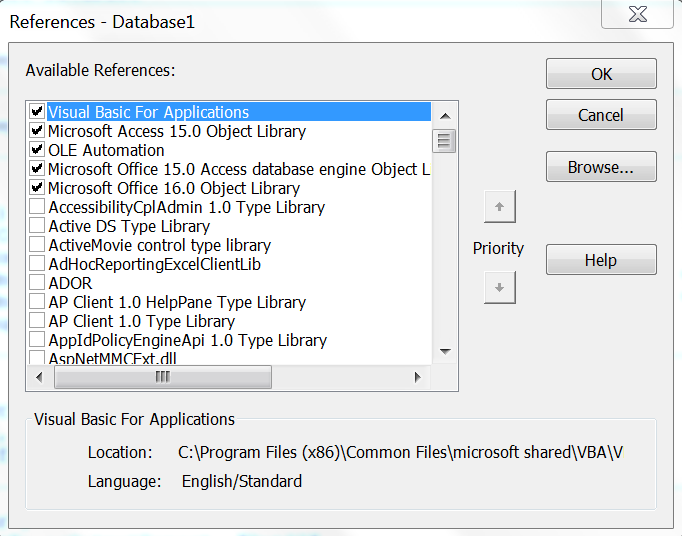Click Cancel button
The width and height of the screenshot is (682, 536).
point(602,115)
